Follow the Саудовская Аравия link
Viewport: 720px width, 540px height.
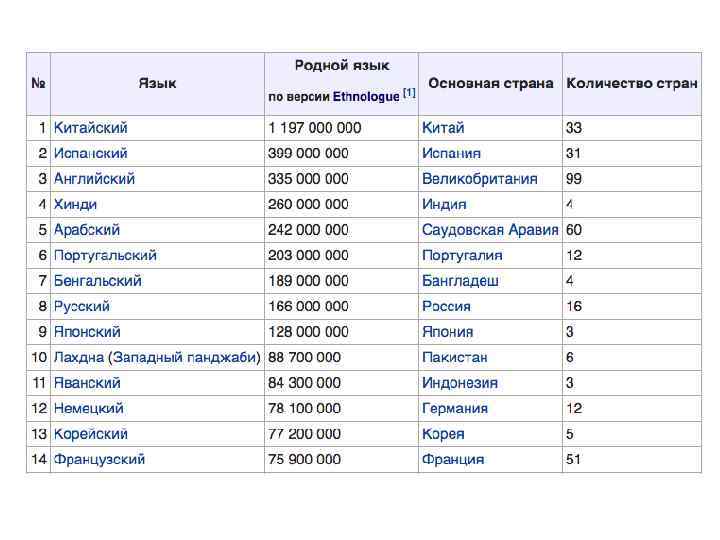490,230
